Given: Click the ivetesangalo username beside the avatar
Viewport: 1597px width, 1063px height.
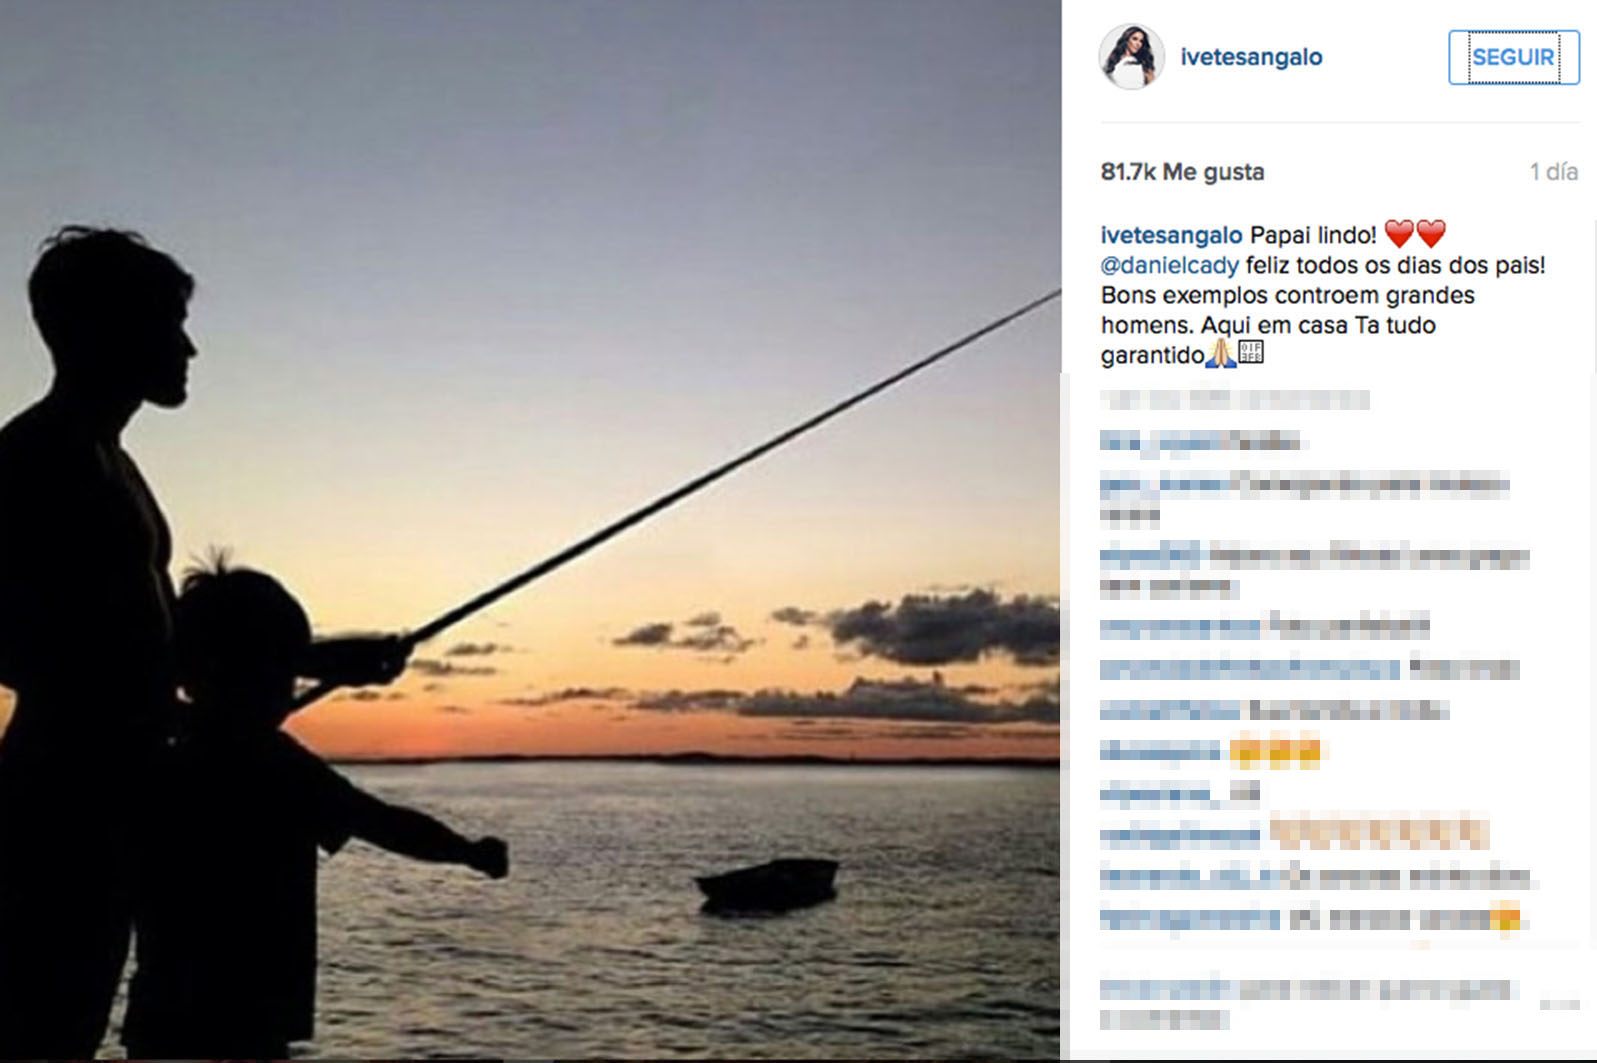Looking at the screenshot, I should pos(1251,57).
